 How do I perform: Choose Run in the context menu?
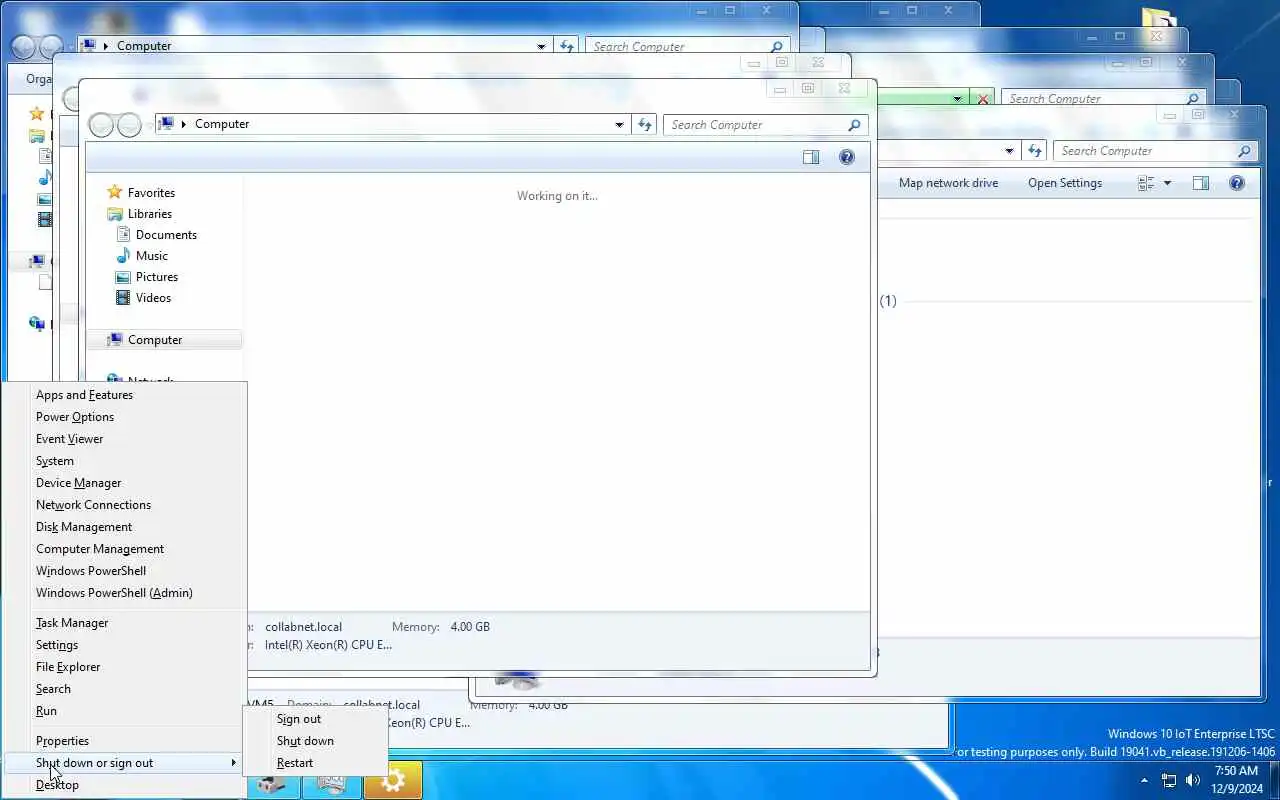tap(125, 711)
